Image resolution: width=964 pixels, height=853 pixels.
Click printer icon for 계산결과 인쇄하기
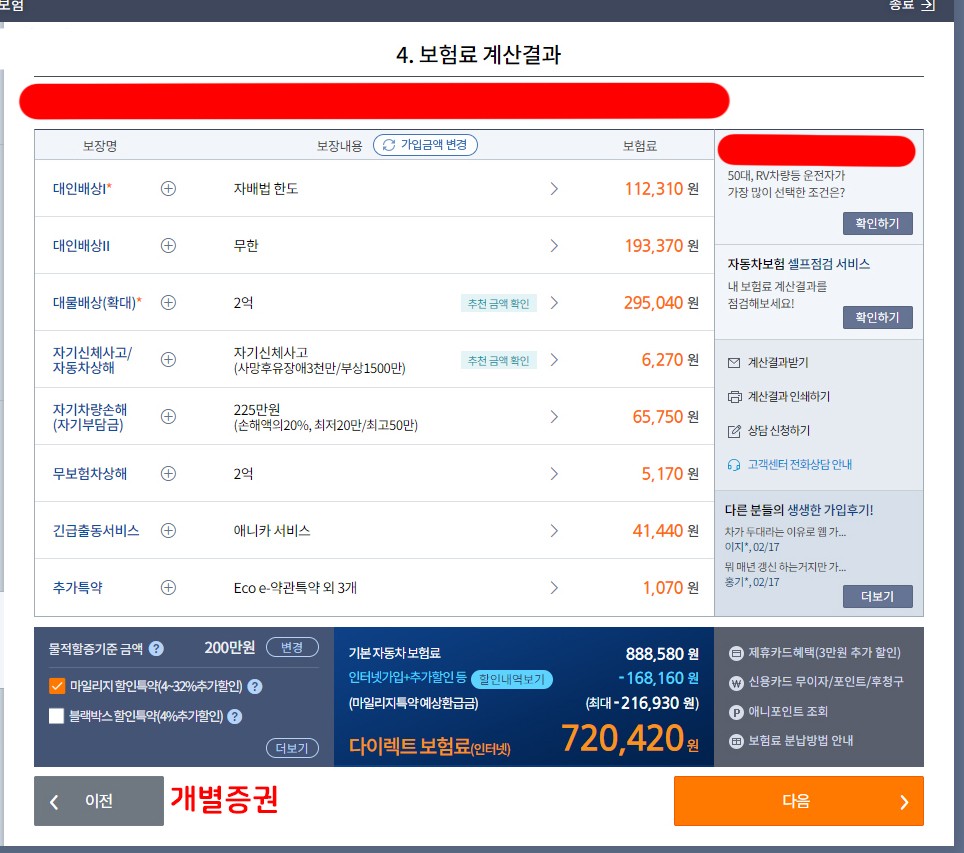[x=734, y=397]
